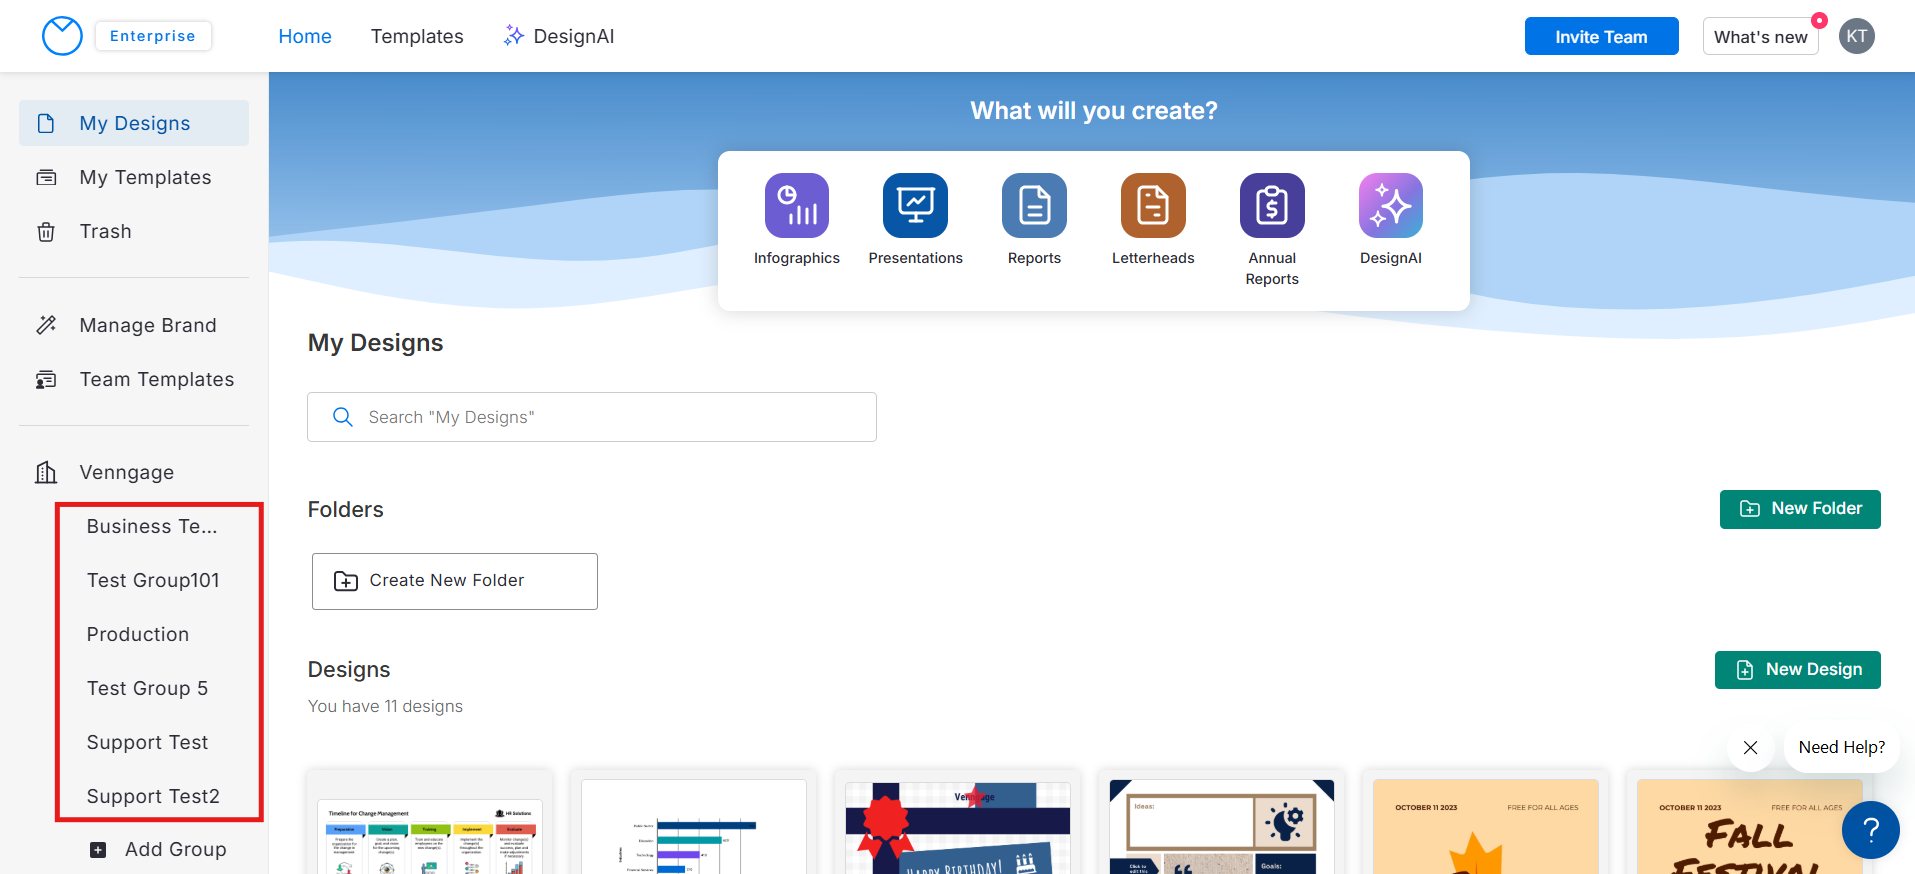Open DesignAI in the top navigation
This screenshot has width=1915, height=874.
click(559, 36)
